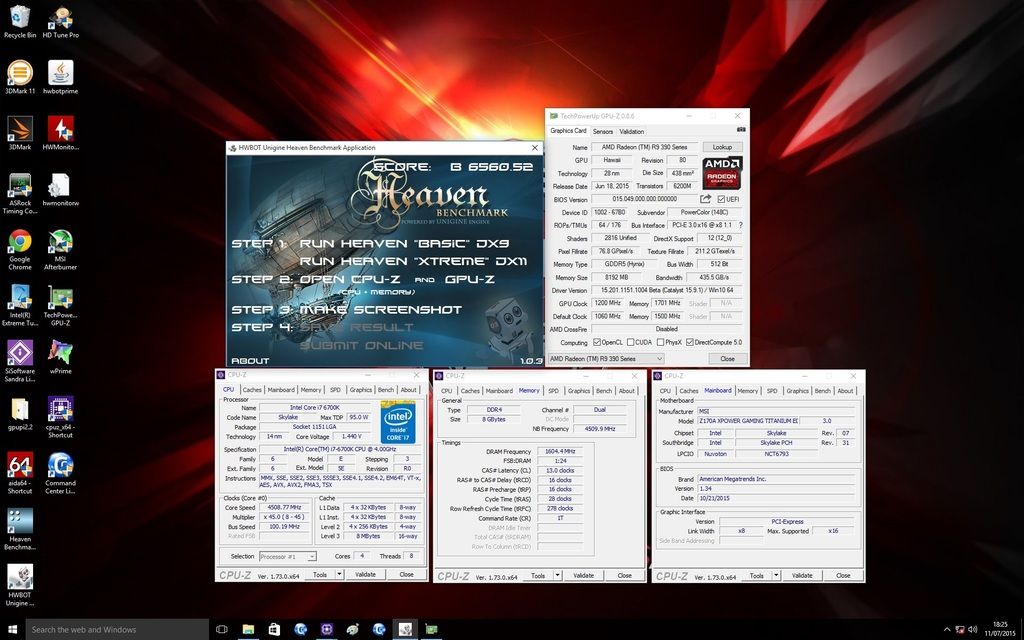Image resolution: width=1024 pixels, height=640 pixels.
Task: Toggle the OpenCL checkbox in GPU-Z
Action: point(596,342)
